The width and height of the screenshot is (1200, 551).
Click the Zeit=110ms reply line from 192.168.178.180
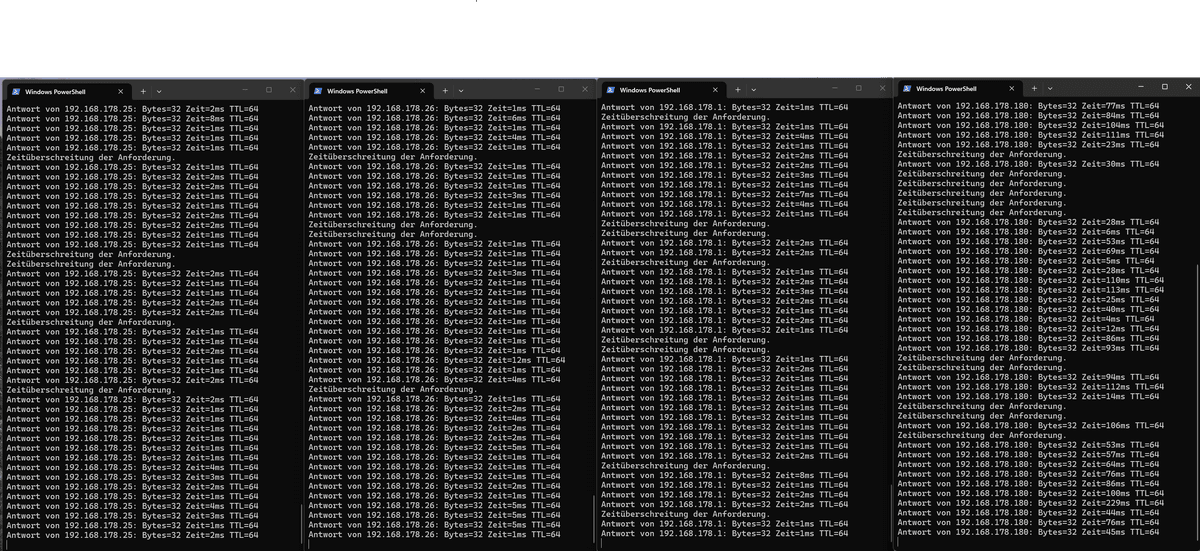[1031, 280]
